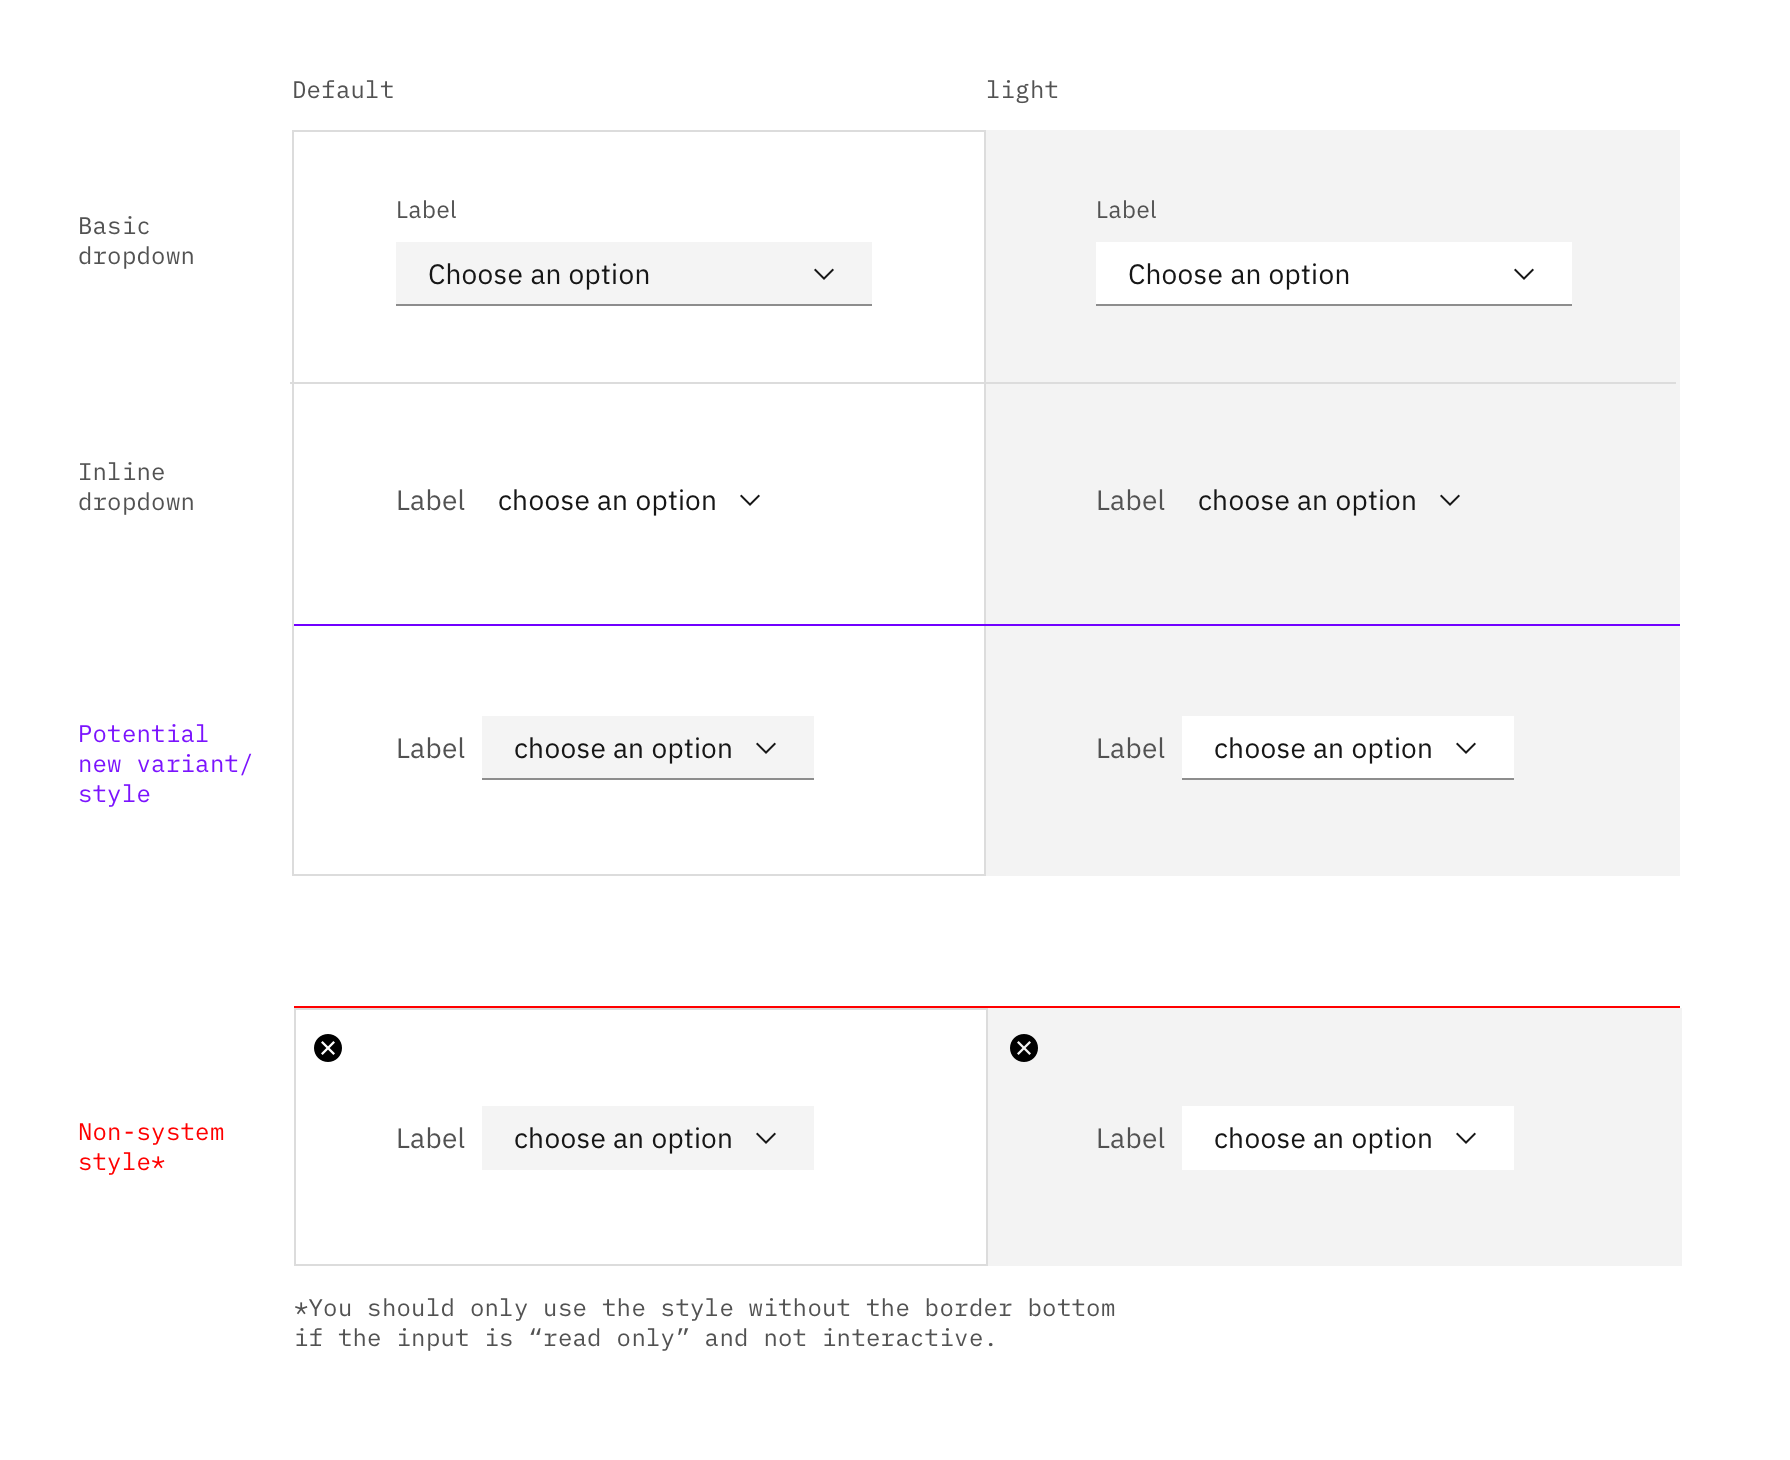Click the chevron next to the Default inline dropdown
This screenshot has width=1790, height=1460.
click(751, 500)
